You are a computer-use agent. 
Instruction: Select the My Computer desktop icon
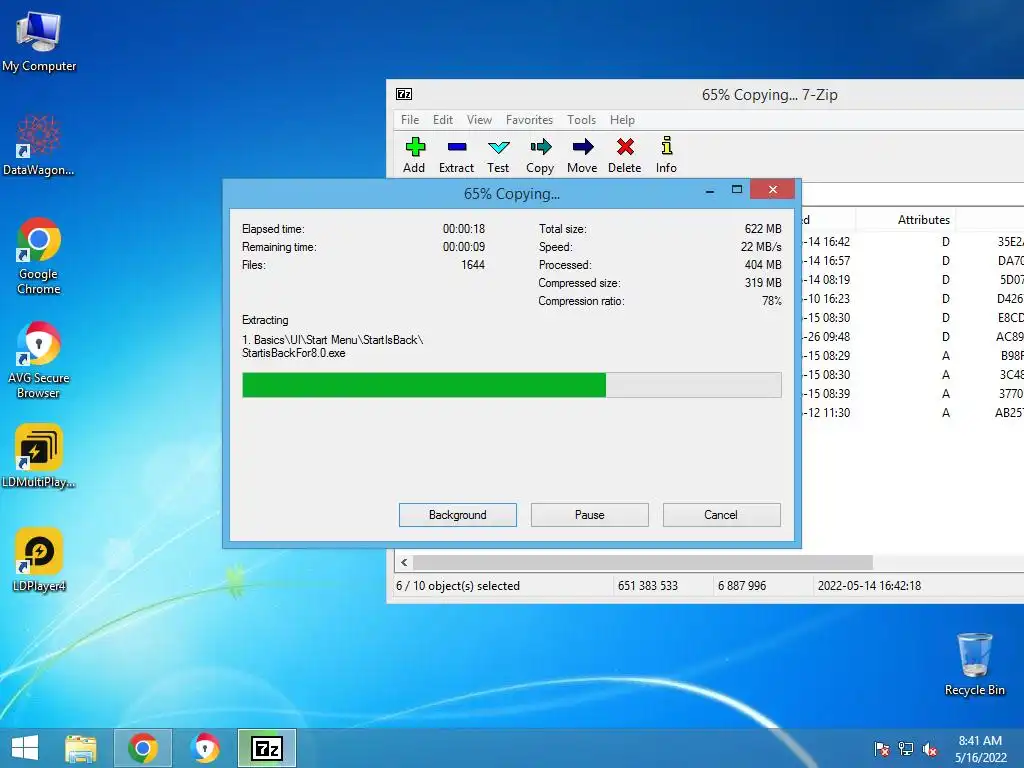[x=39, y=40]
